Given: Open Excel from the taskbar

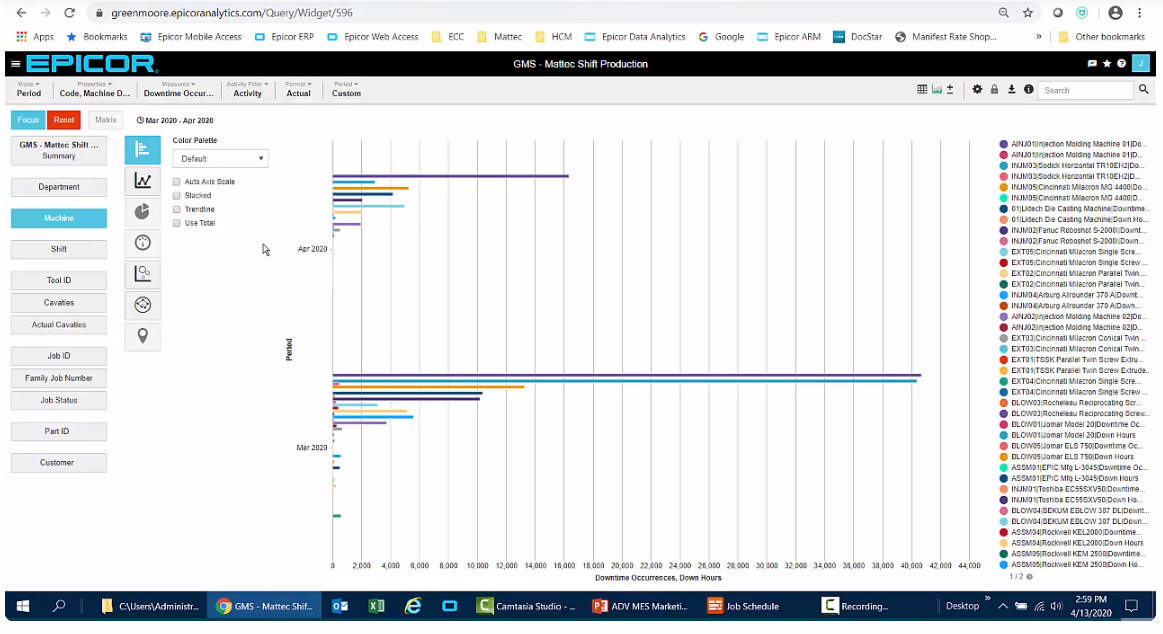Looking at the screenshot, I should [x=376, y=606].
